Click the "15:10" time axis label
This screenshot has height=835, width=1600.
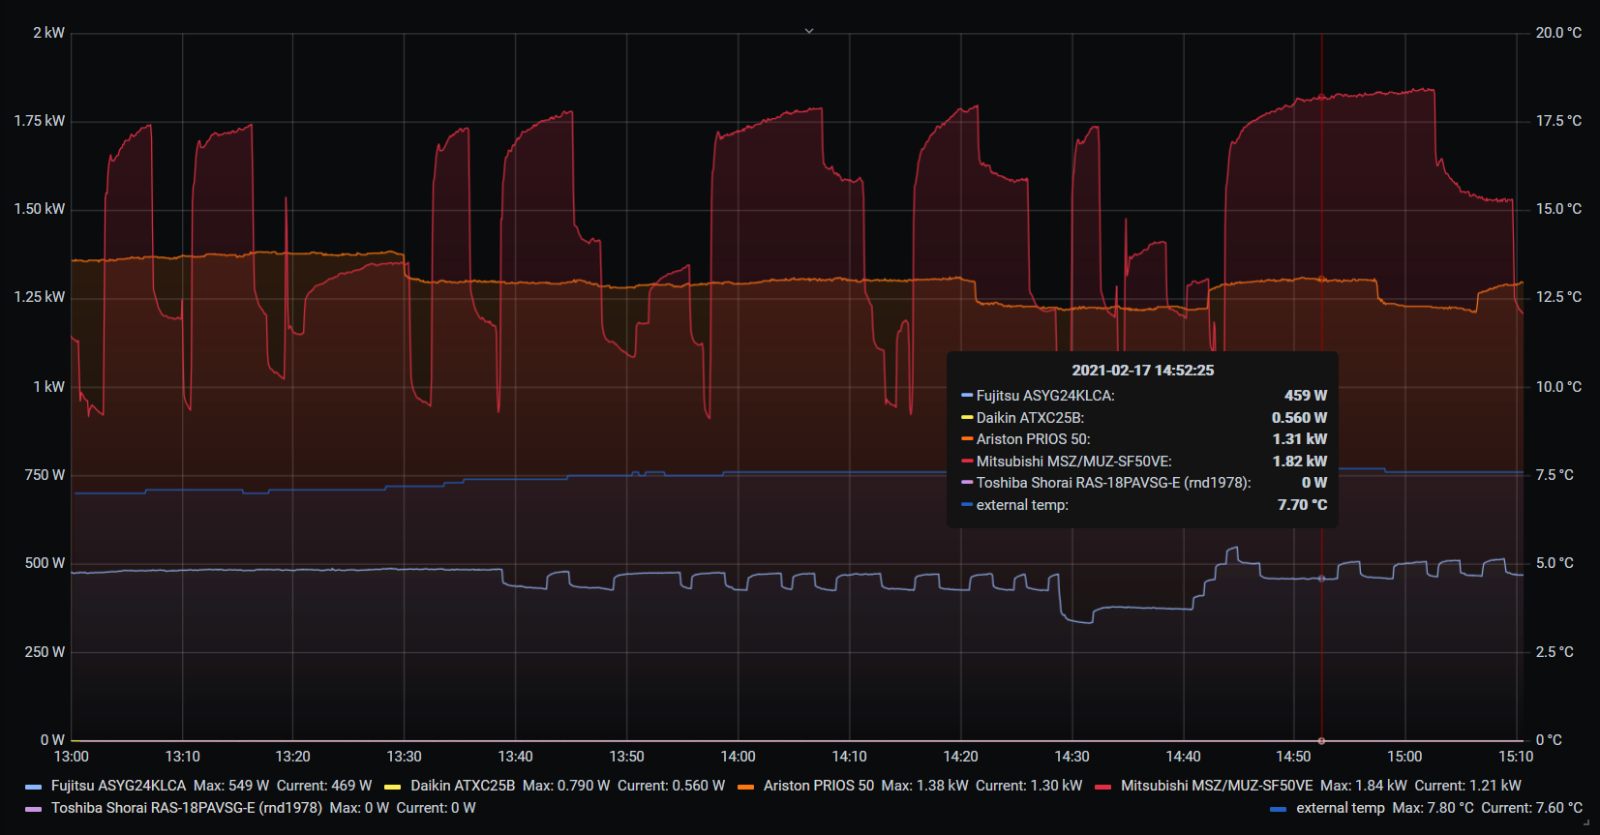[1516, 757]
